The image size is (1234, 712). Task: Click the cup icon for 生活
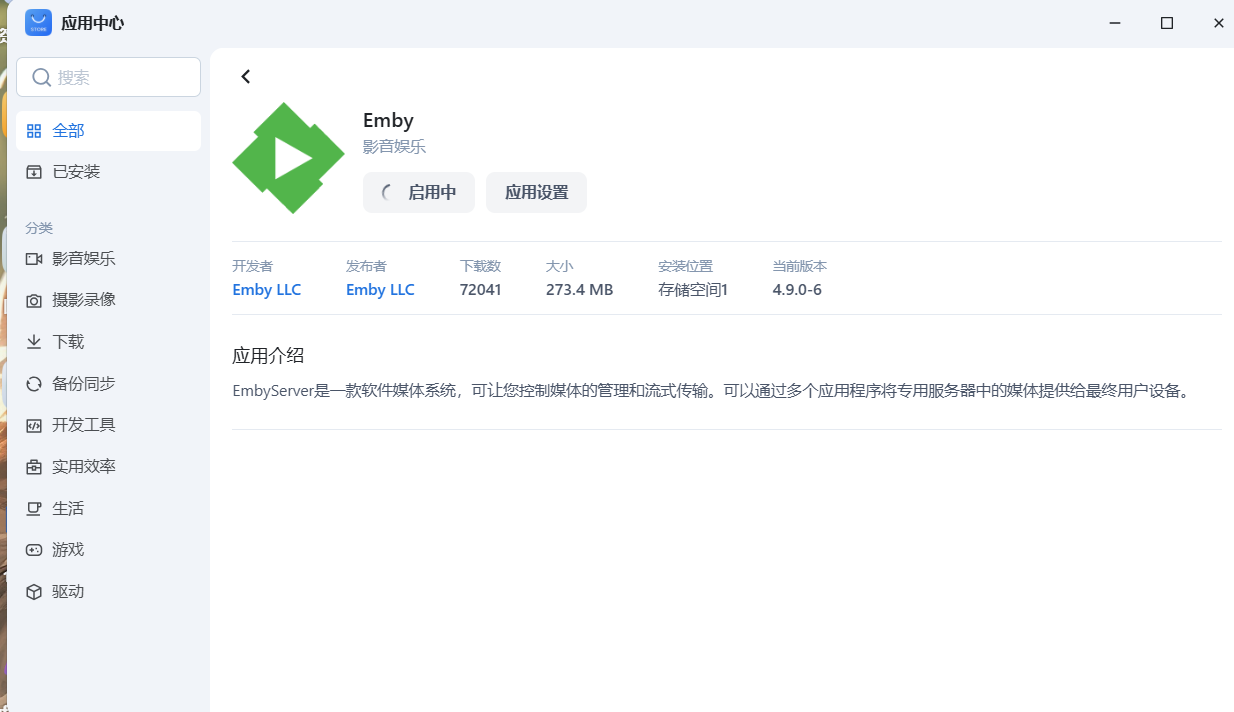(34, 508)
